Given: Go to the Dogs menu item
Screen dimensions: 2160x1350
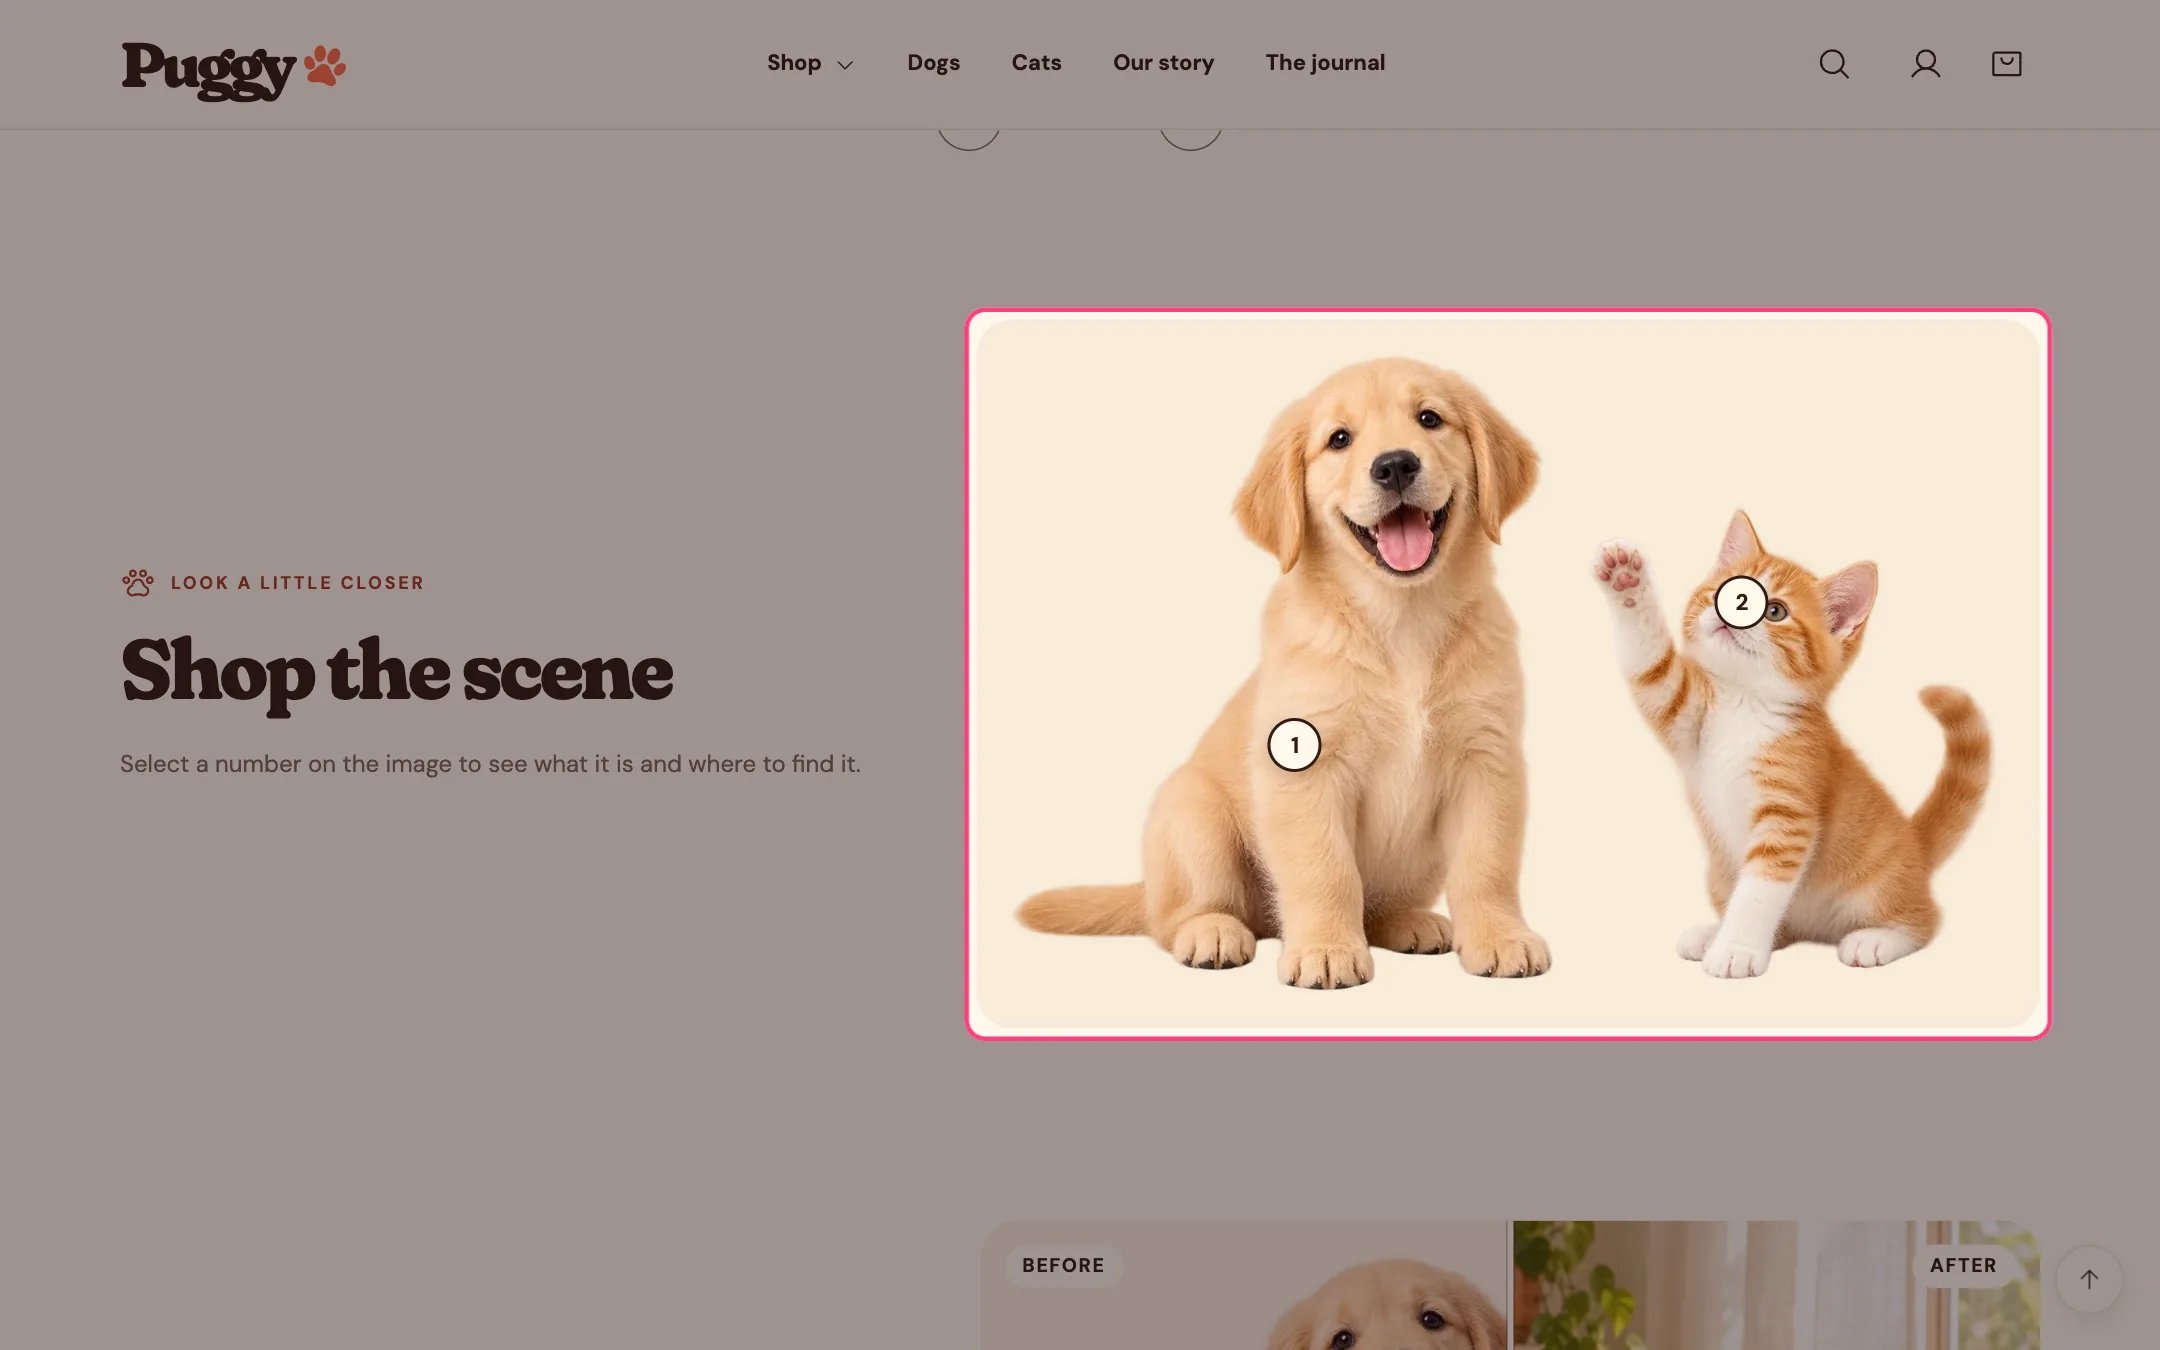Looking at the screenshot, I should click(x=933, y=63).
